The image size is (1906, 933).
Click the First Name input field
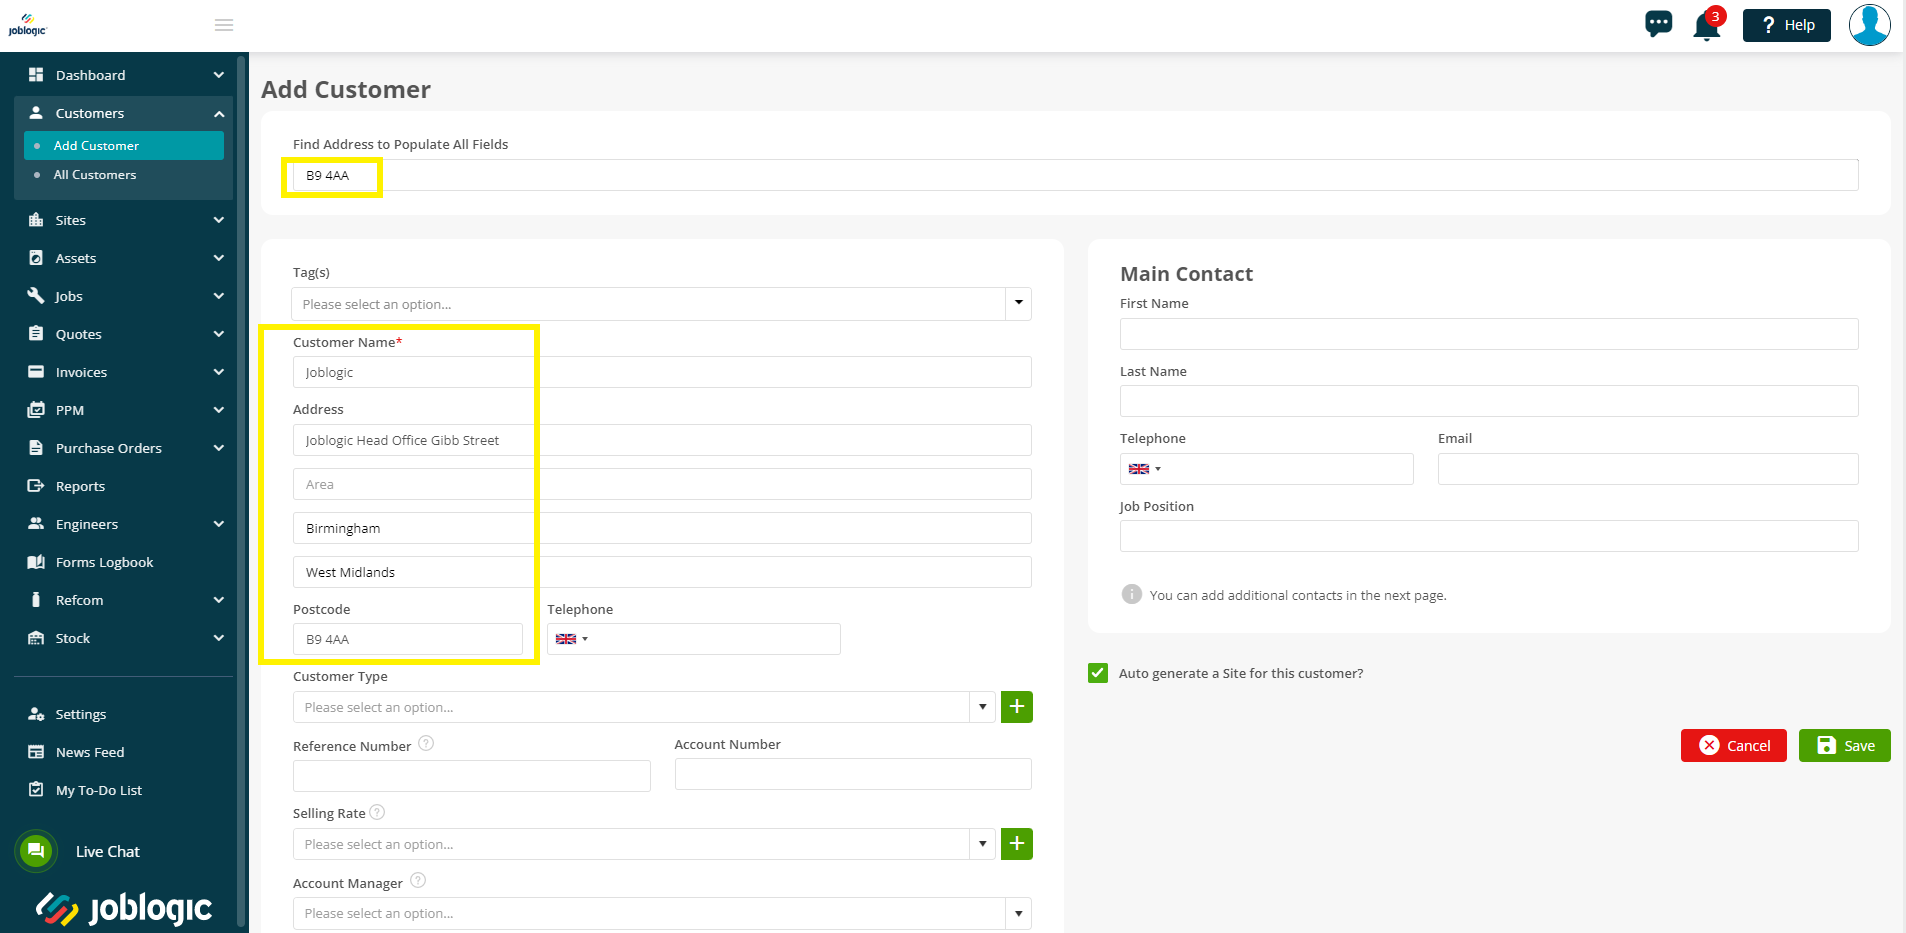[1489, 334]
